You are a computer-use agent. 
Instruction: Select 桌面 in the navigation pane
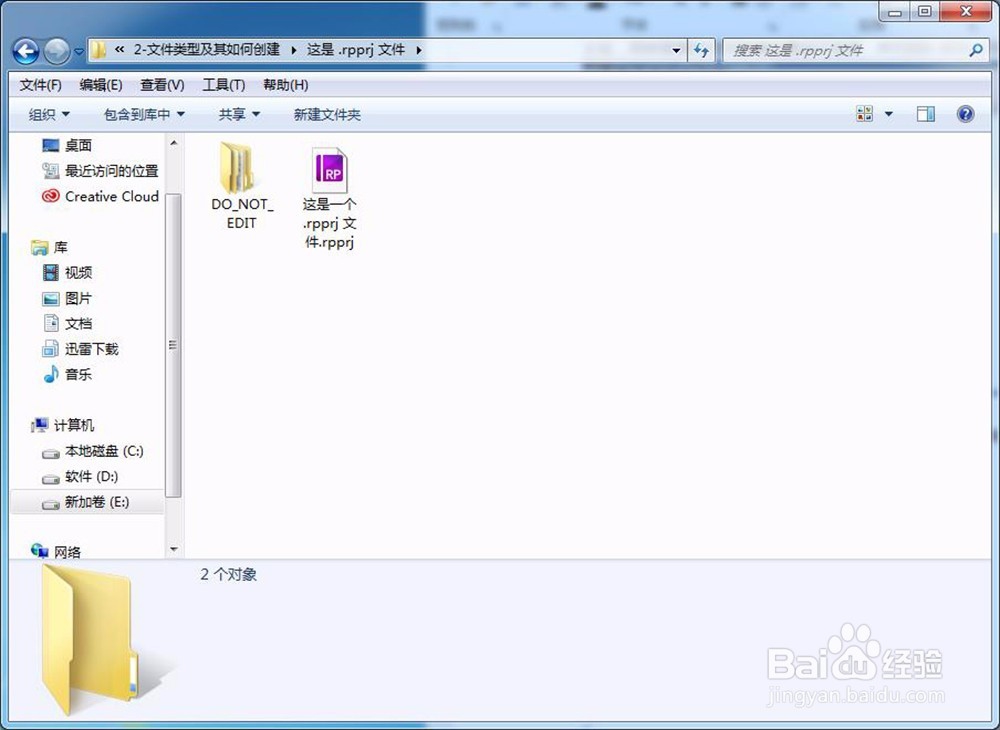(x=78, y=145)
